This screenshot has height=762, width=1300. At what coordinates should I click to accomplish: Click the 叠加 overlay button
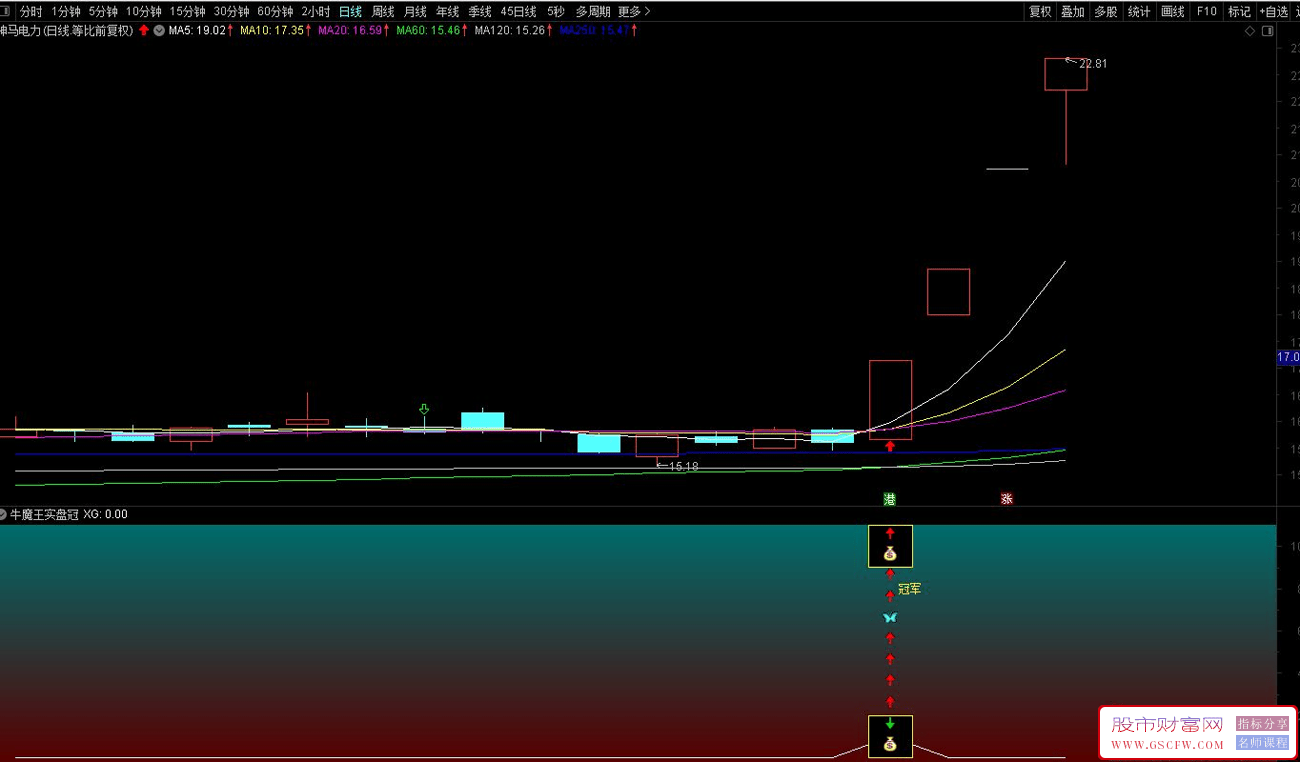pos(1073,12)
